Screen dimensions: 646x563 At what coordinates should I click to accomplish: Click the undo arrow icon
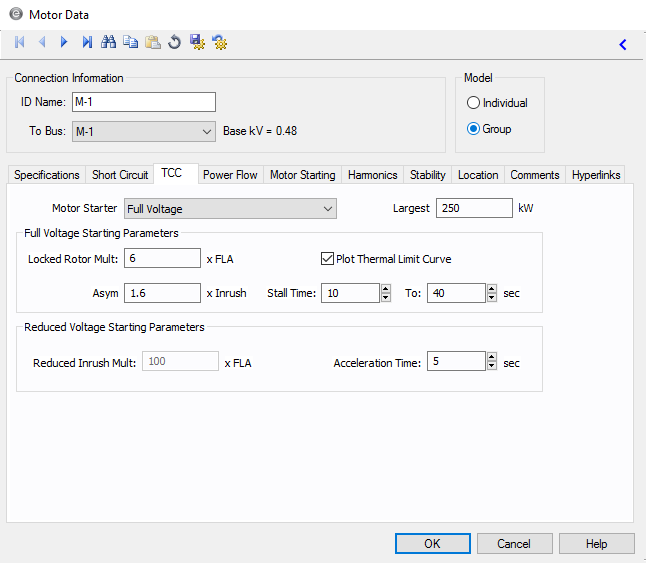click(x=174, y=42)
